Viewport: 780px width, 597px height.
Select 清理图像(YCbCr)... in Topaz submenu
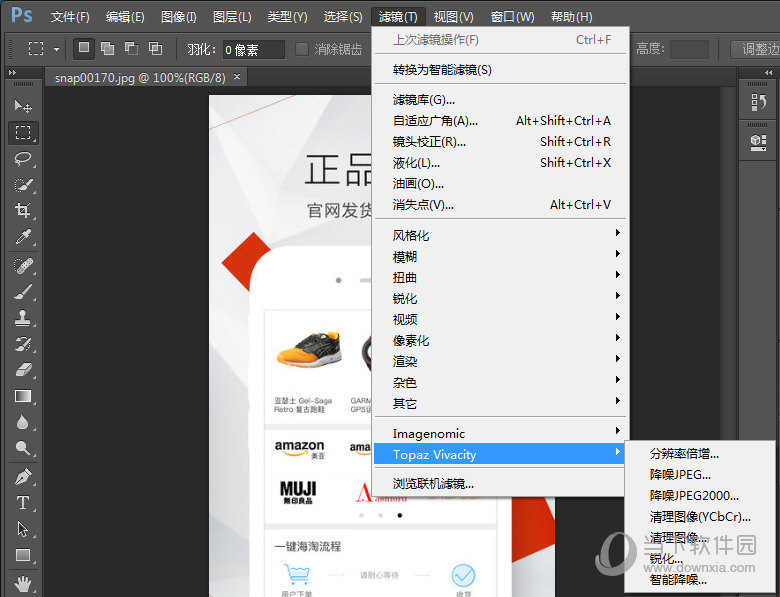700,516
